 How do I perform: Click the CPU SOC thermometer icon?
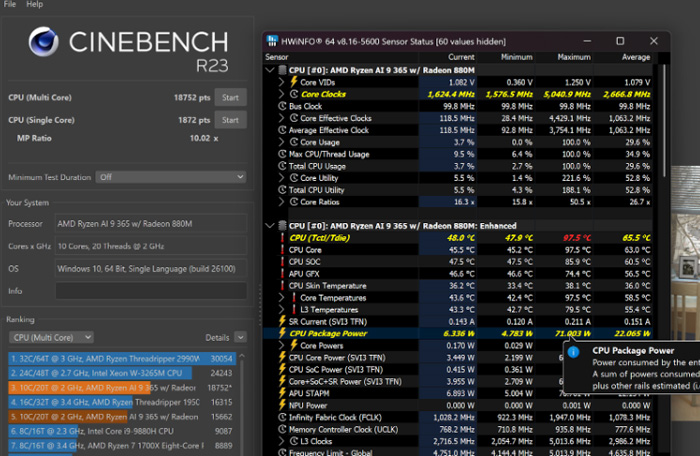(282, 262)
